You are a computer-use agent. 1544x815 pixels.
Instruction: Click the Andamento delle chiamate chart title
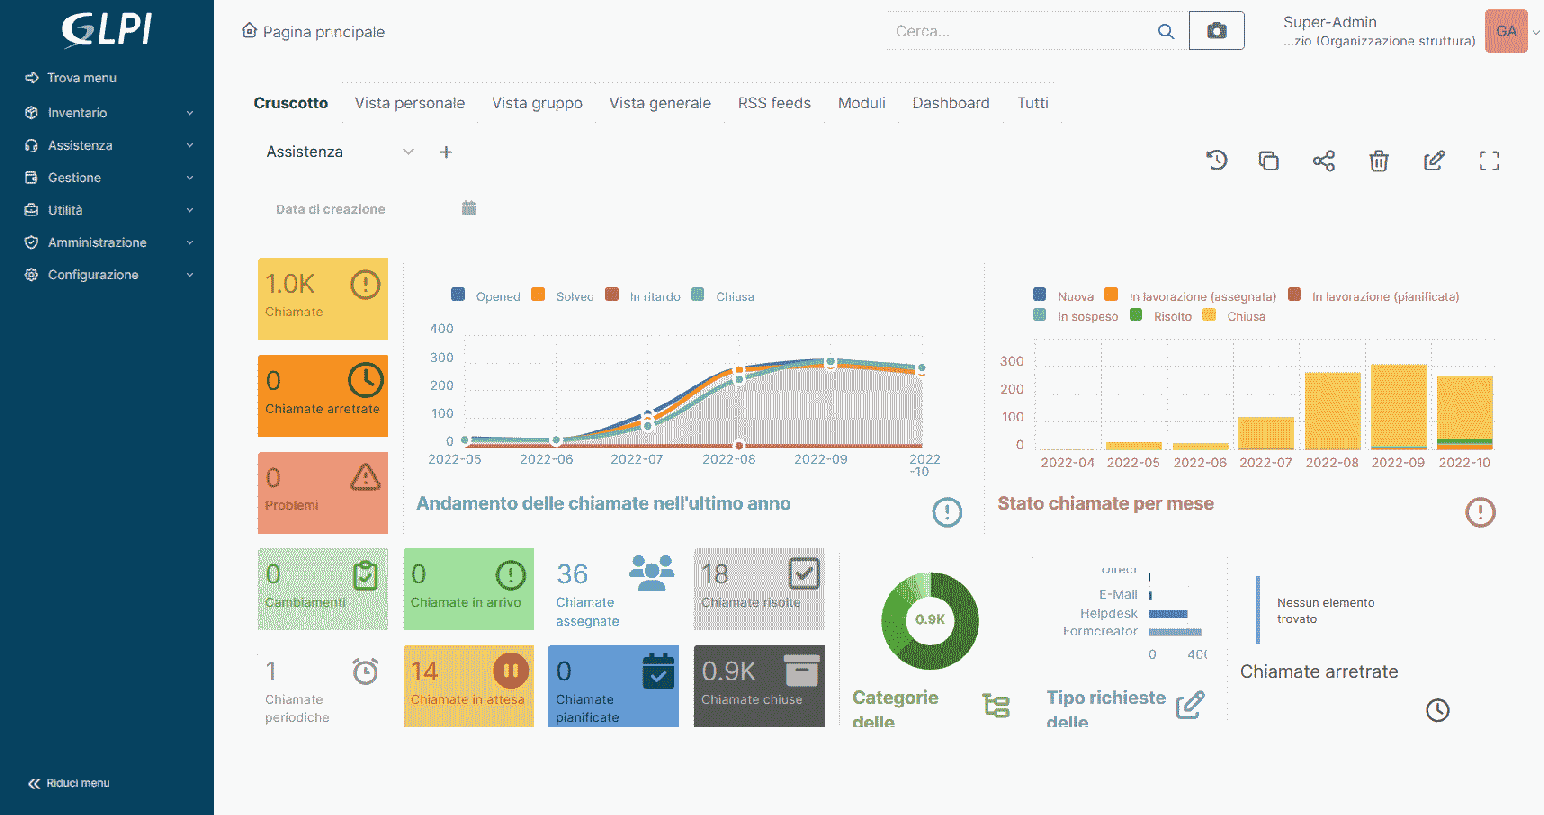603,504
